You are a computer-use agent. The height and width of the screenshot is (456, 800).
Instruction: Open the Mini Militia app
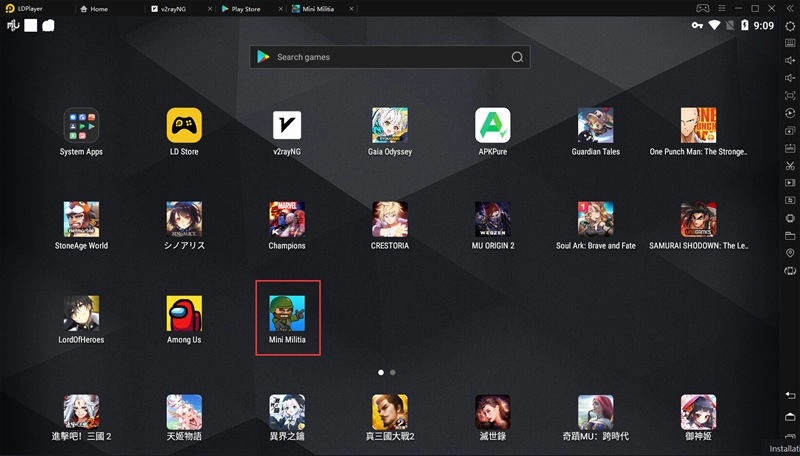(287, 314)
